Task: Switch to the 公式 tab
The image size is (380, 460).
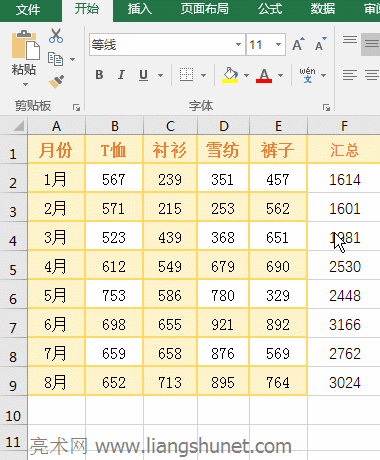Action: point(270,9)
